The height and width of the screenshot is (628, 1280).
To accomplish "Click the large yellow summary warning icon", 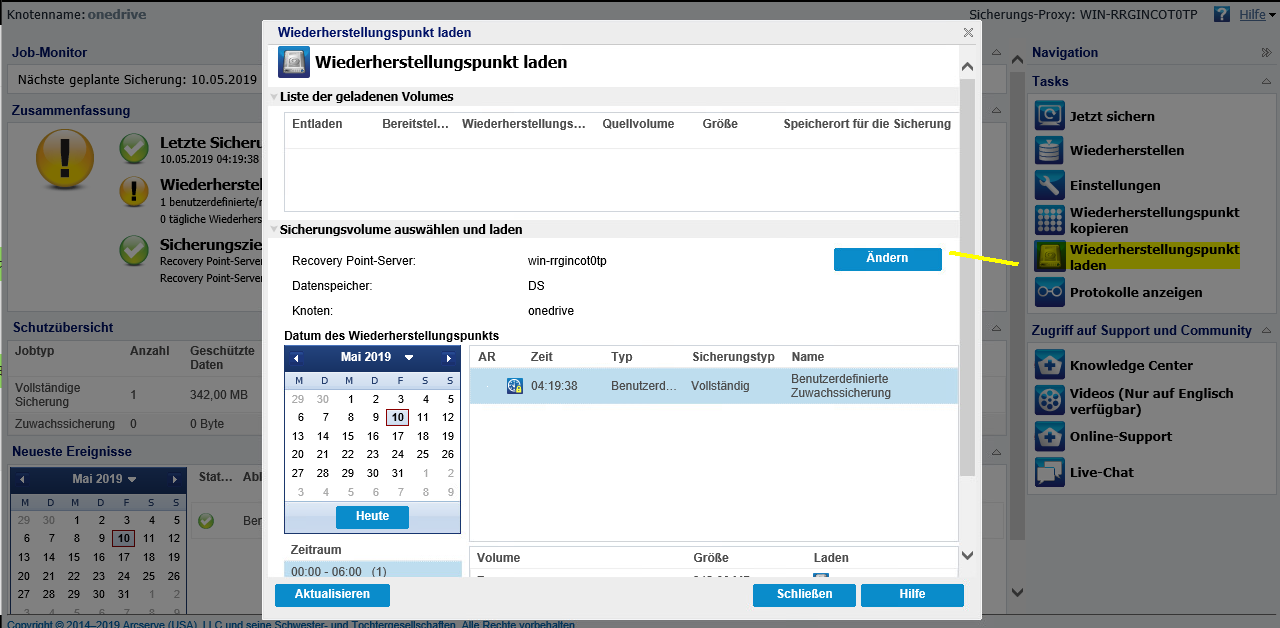I will pyautogui.click(x=65, y=161).
